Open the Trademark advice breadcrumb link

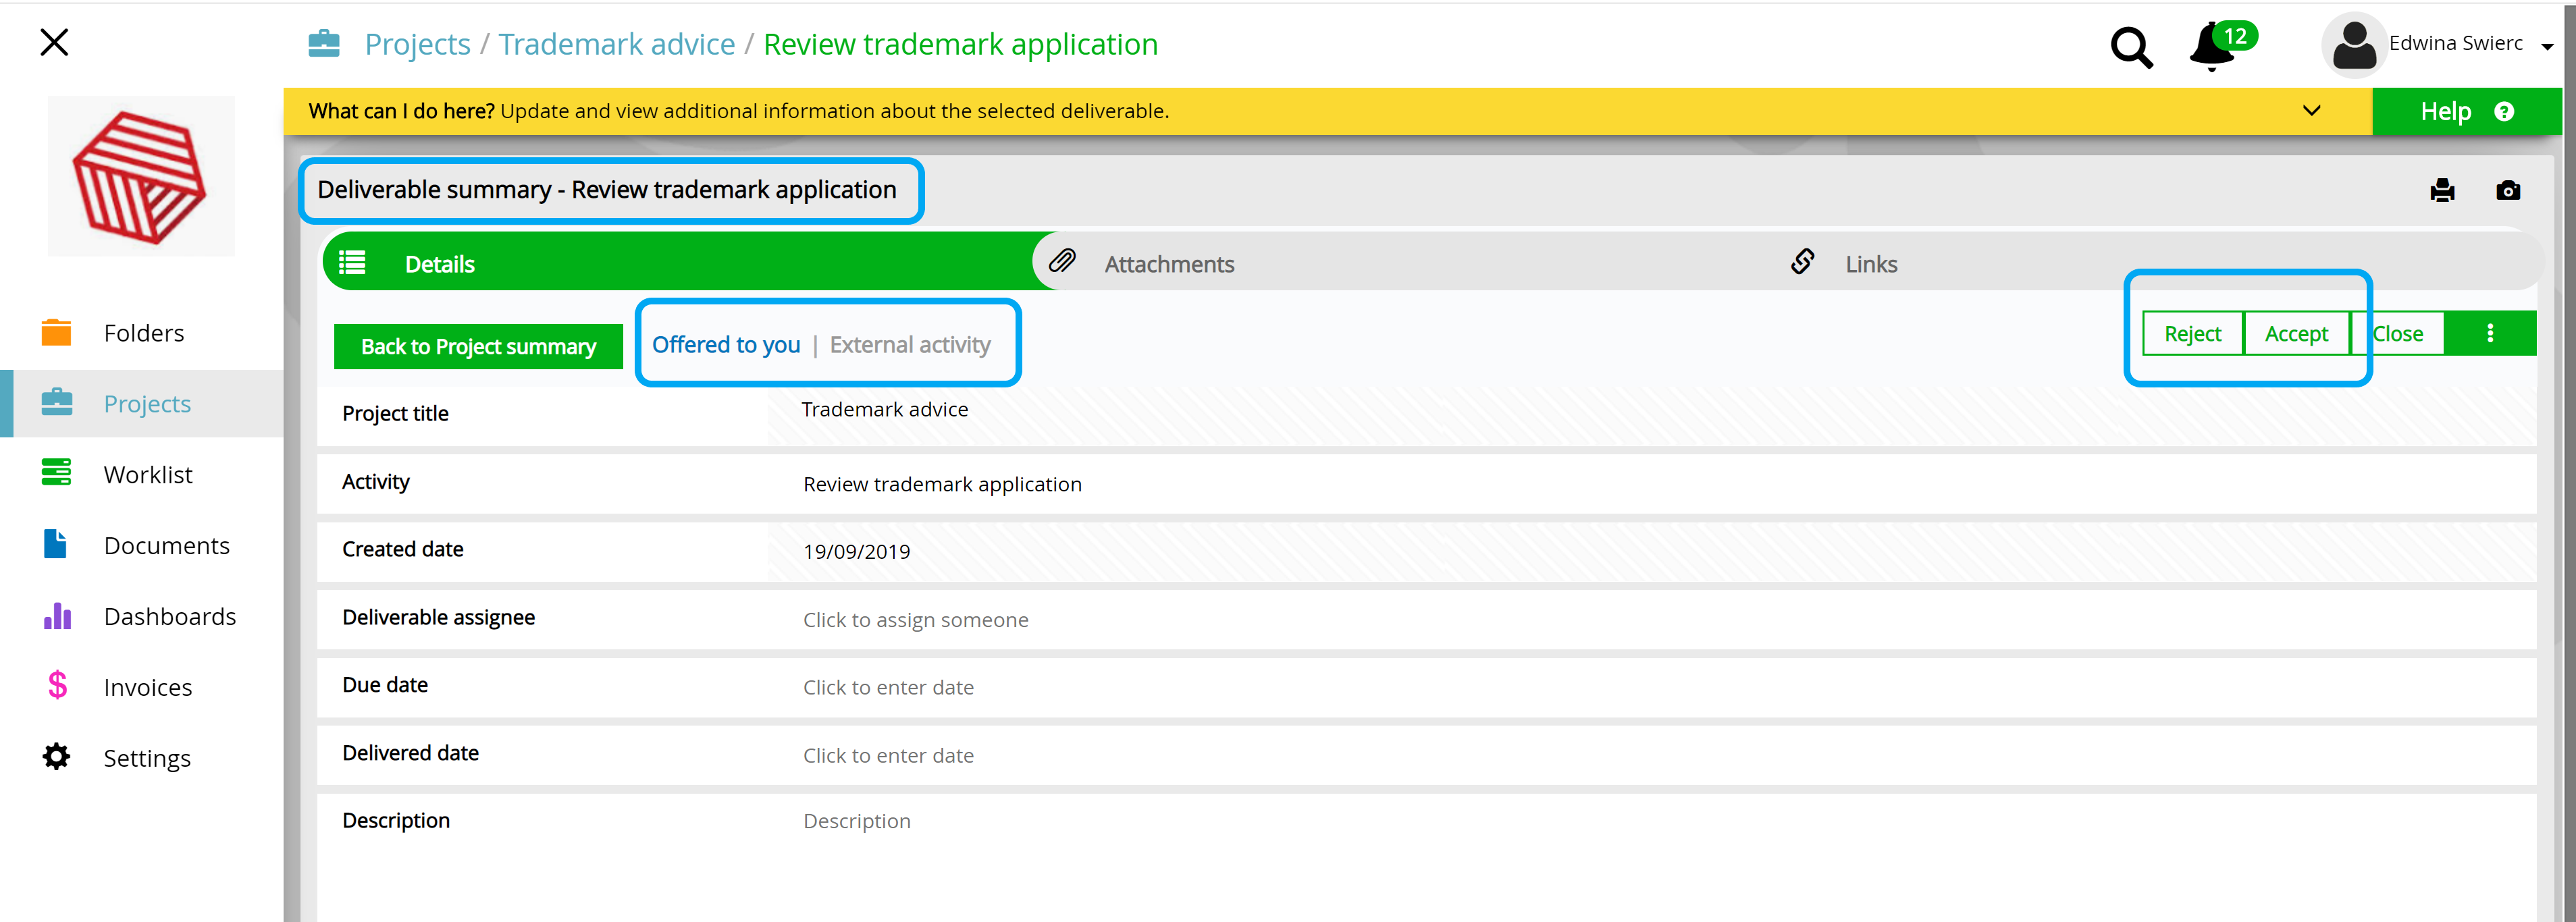click(x=616, y=44)
